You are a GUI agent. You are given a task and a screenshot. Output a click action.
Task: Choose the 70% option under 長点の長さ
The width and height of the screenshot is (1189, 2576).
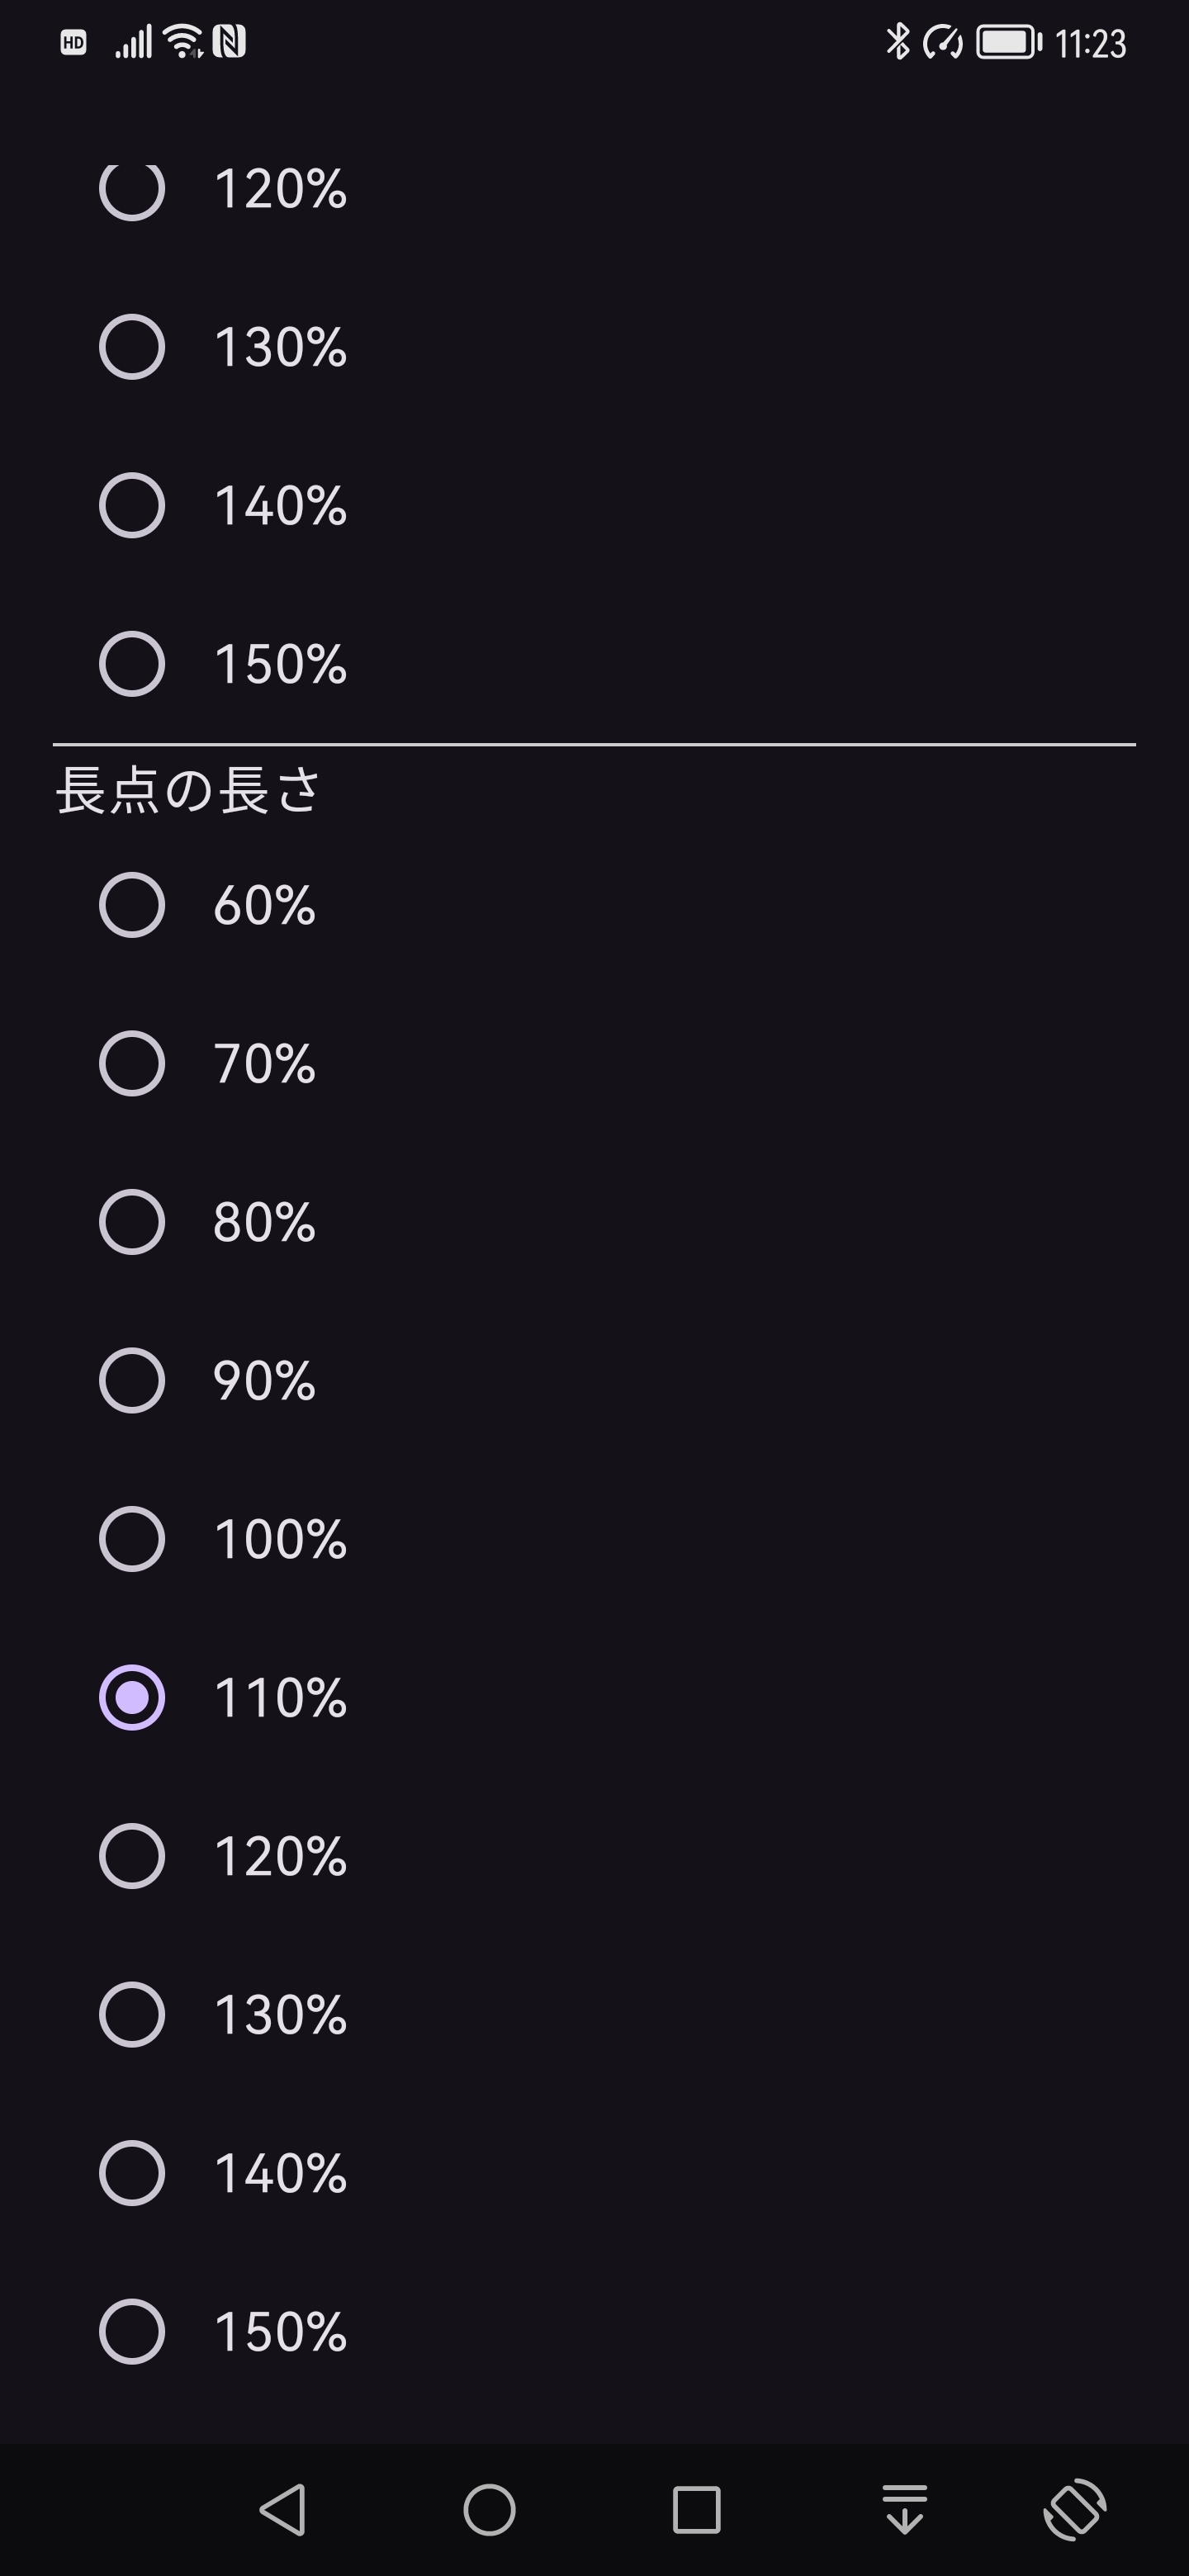132,1063
